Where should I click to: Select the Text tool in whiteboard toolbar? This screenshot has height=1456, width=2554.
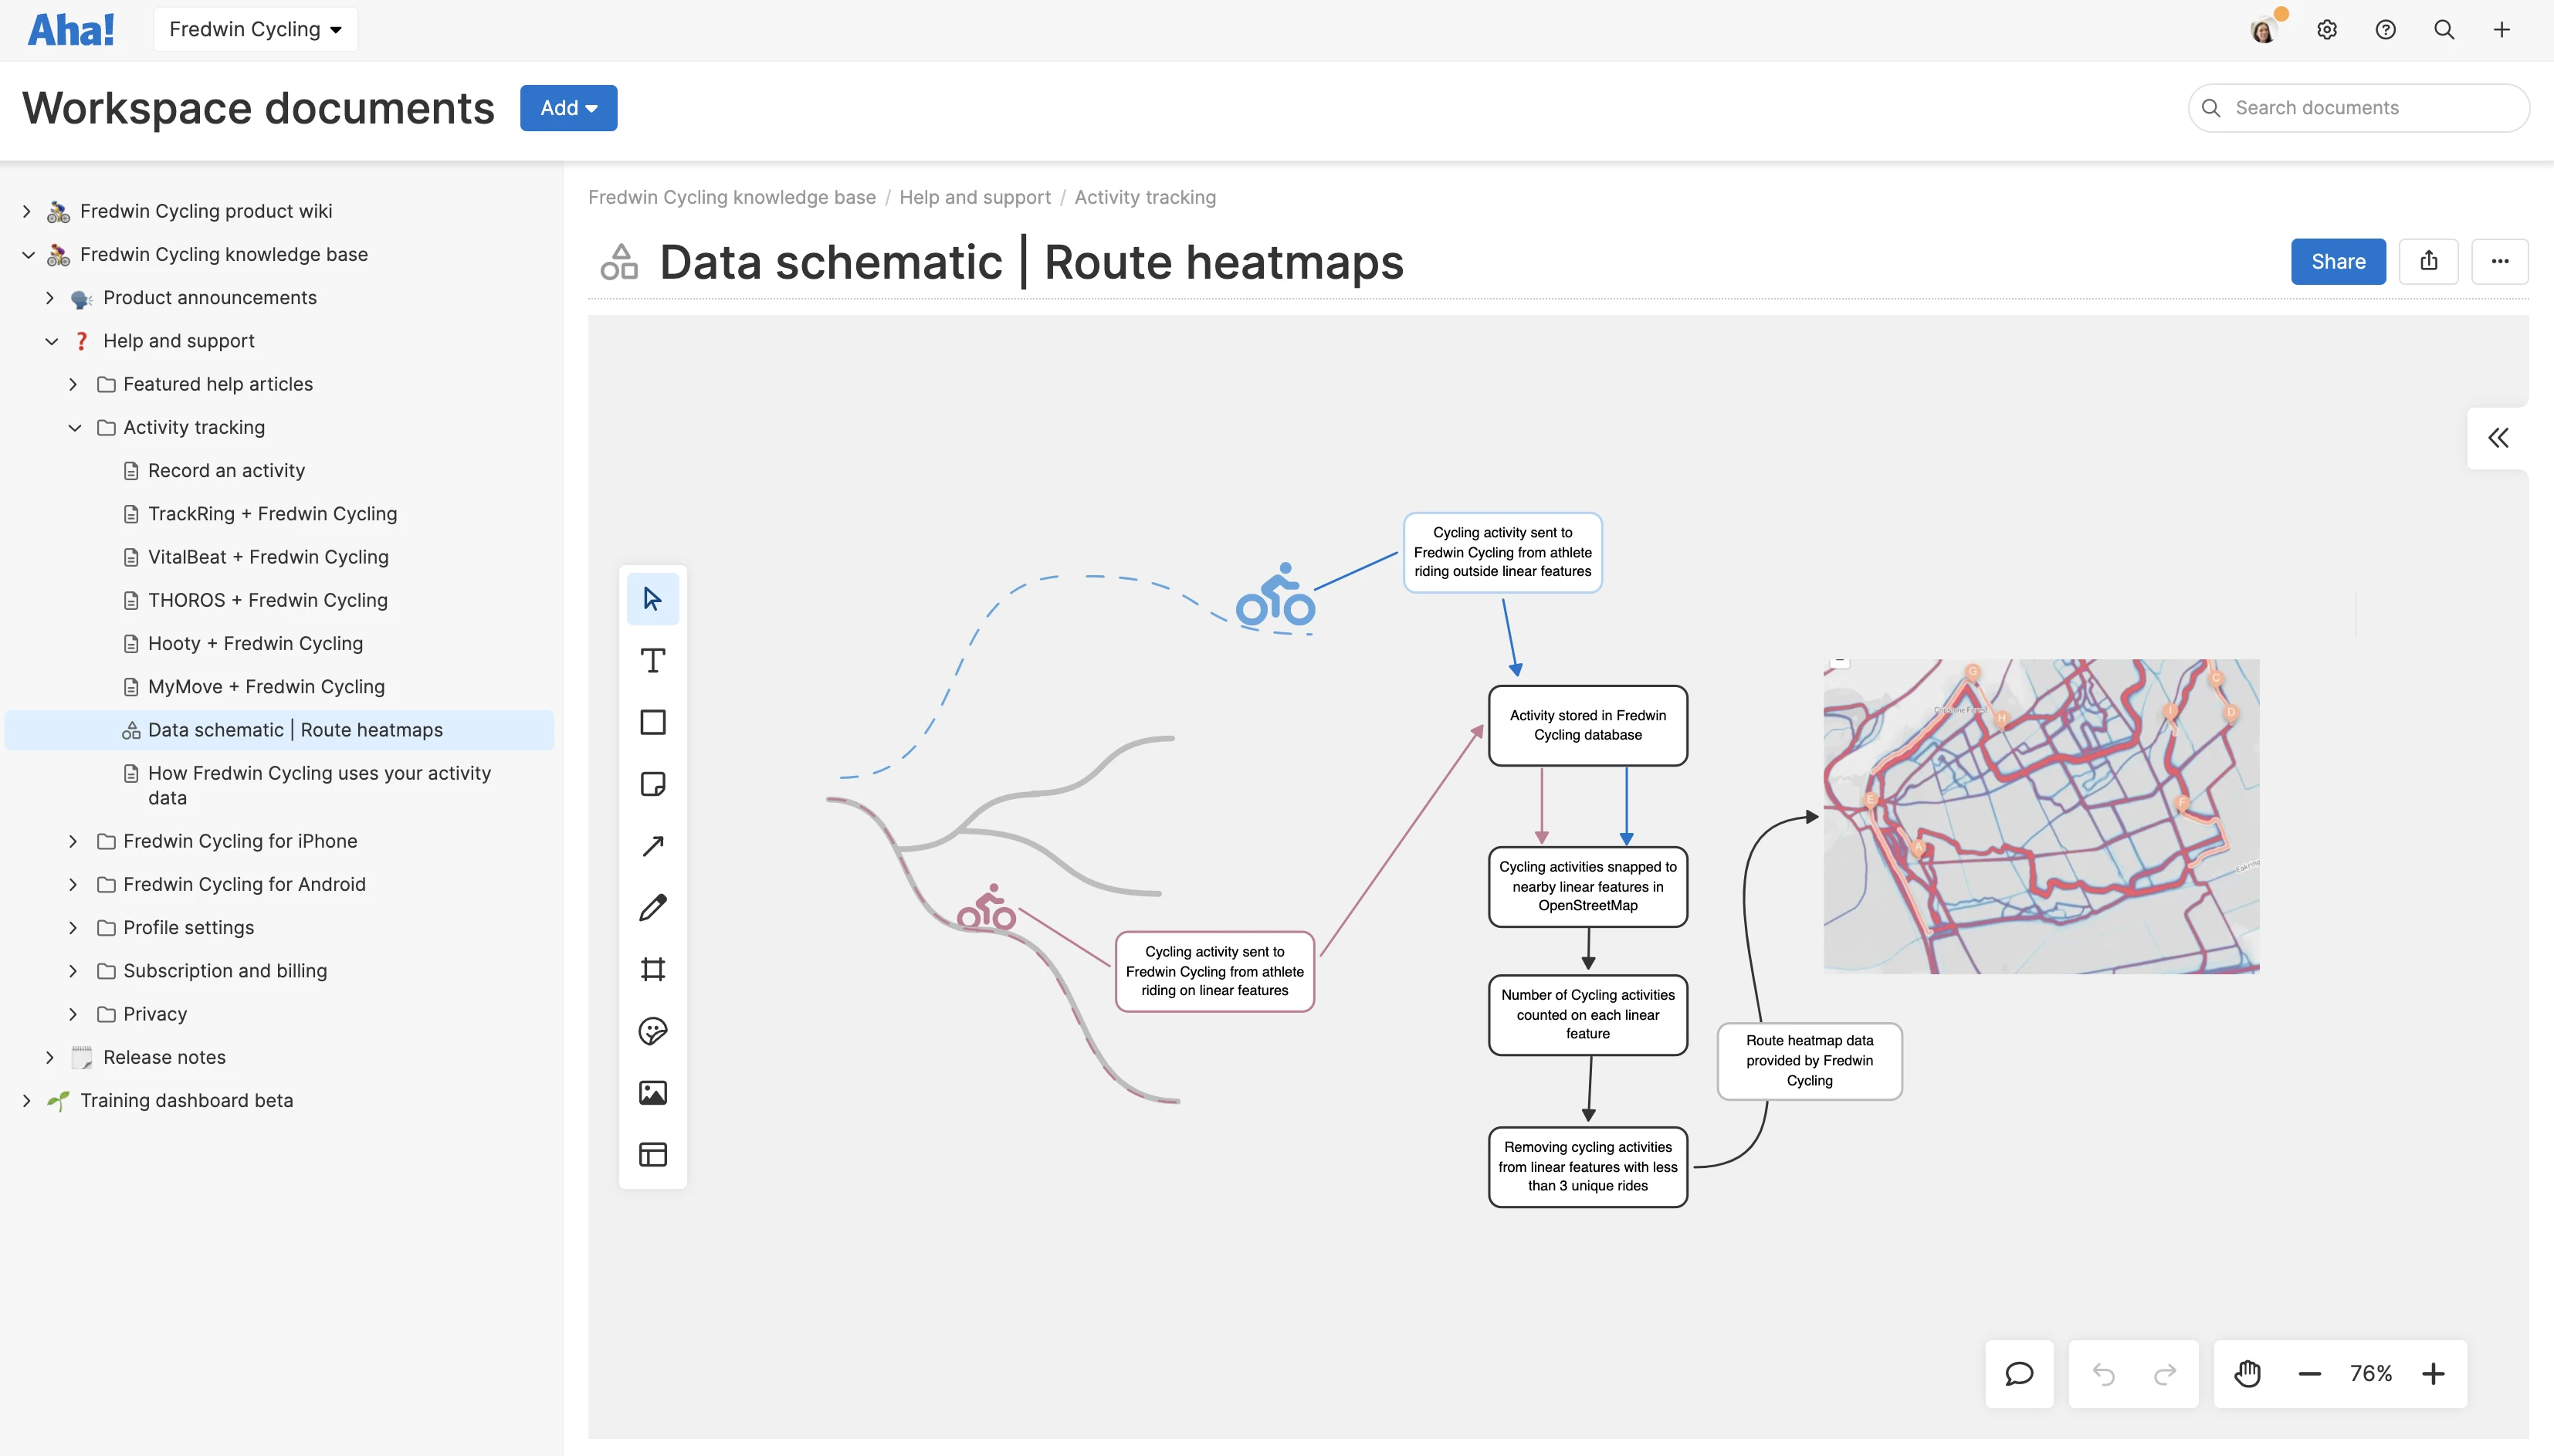pos(652,661)
